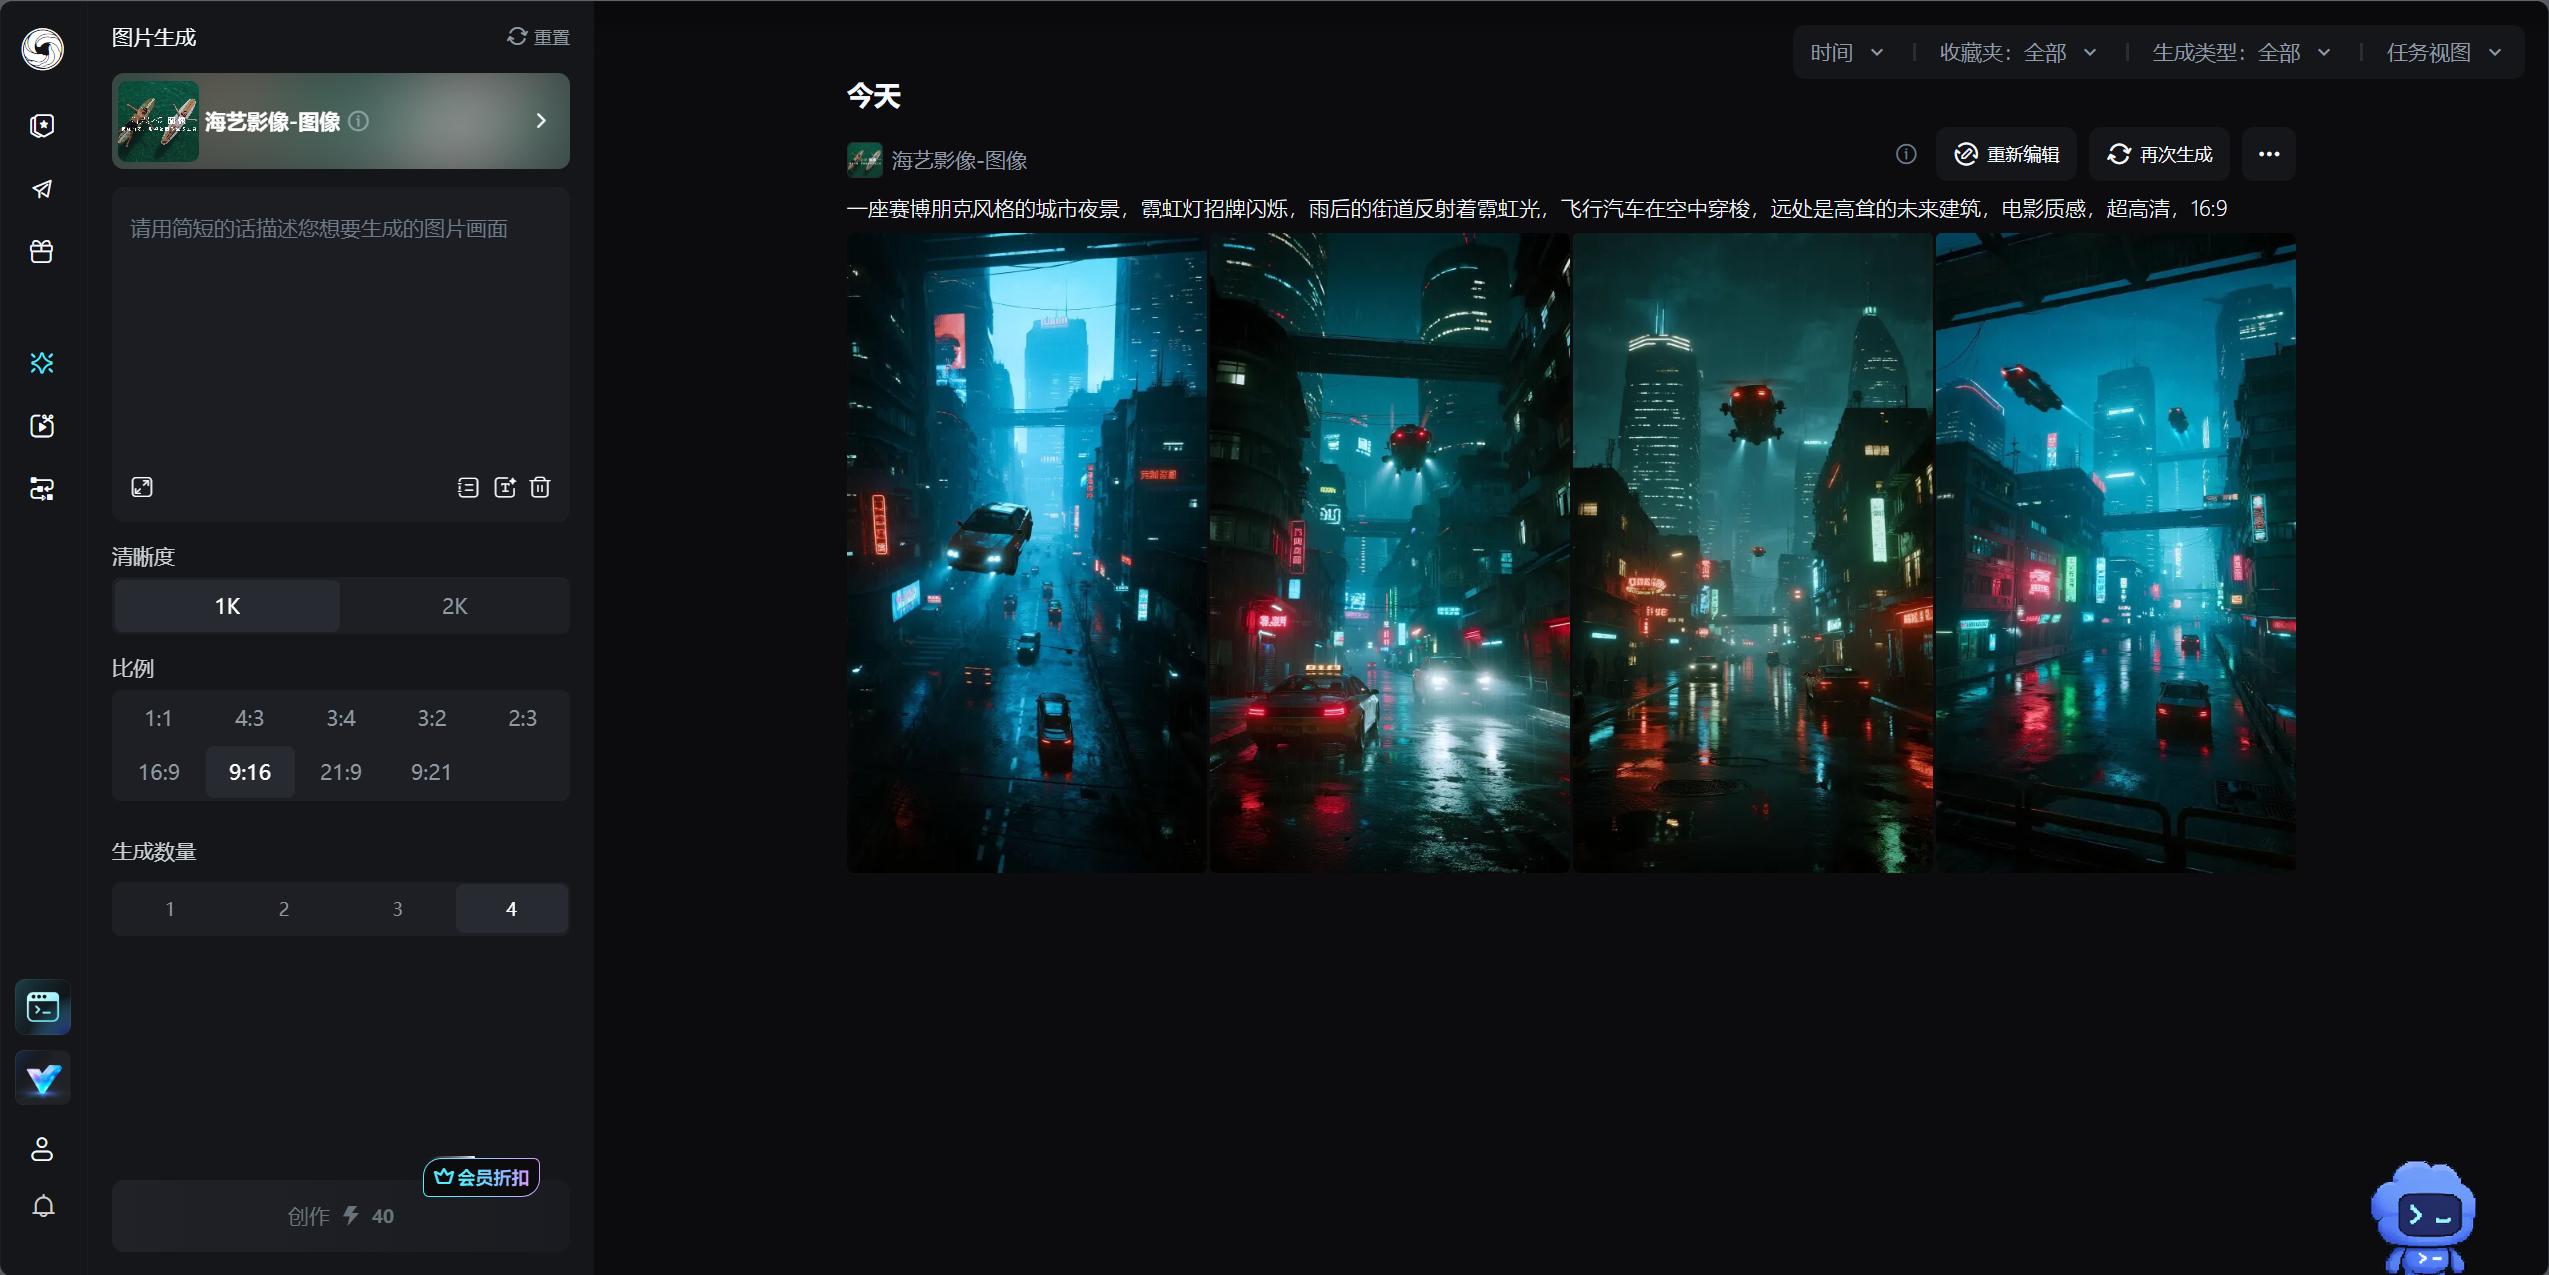Image resolution: width=2549 pixels, height=1275 pixels.
Task: Select the image generation sparkle icon
Action: pyautogui.click(x=42, y=363)
